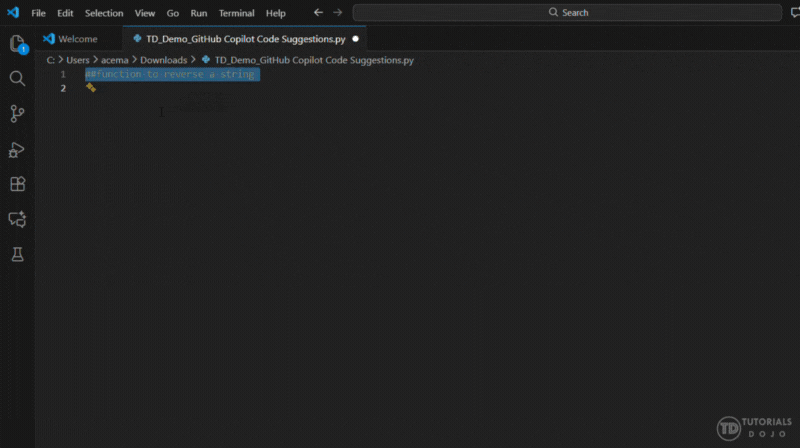
Task: Click line number 1 in the gutter
Action: tap(63, 74)
